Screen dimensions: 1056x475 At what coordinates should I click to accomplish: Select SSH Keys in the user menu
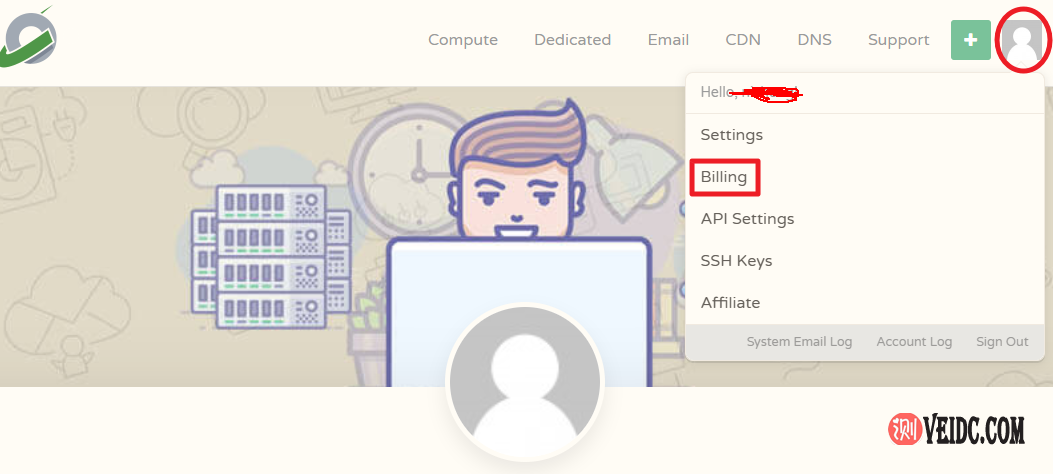pyautogui.click(x=736, y=261)
